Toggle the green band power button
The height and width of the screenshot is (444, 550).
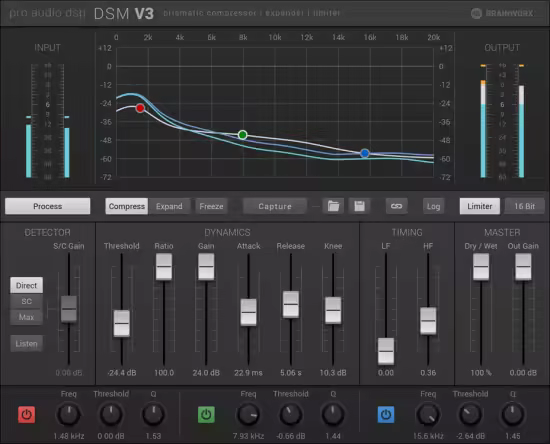tap(206, 415)
